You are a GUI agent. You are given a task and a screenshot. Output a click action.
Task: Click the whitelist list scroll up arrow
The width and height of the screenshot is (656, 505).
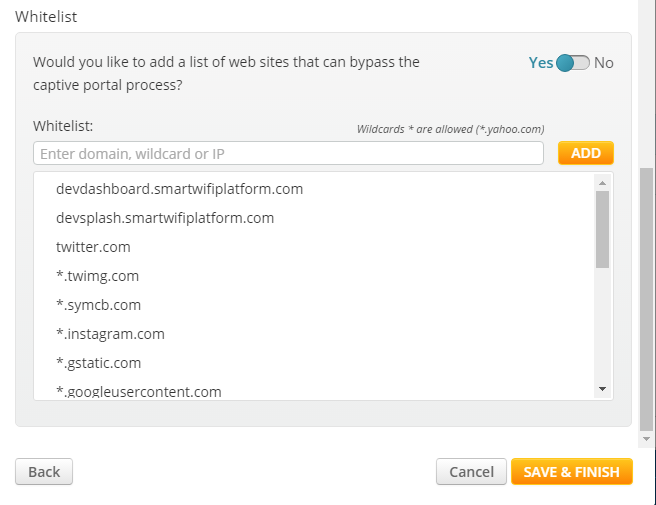pos(602,183)
